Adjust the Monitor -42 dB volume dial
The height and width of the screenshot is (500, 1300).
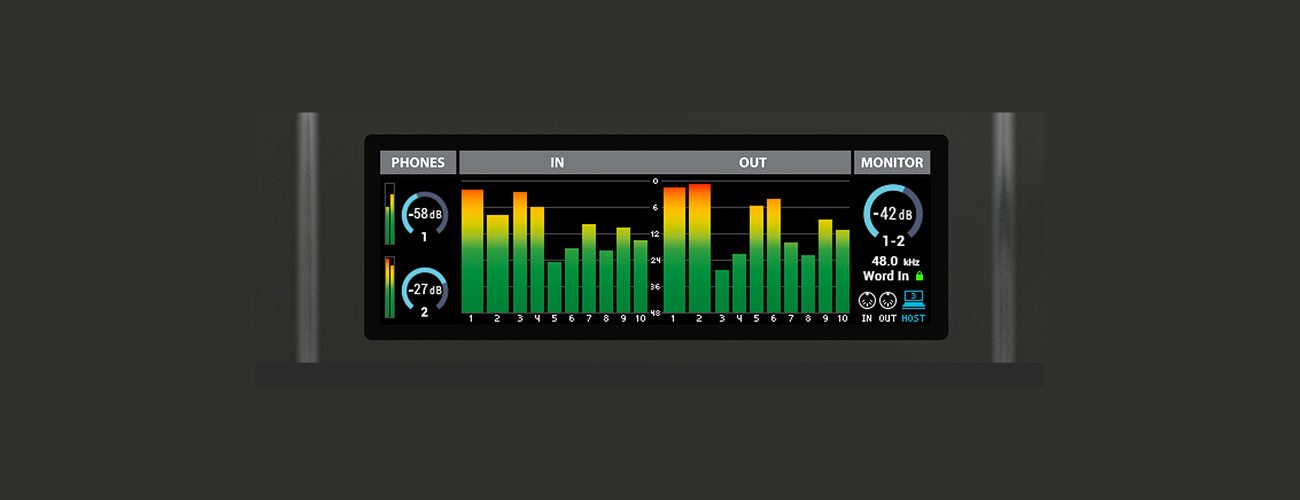tap(892, 214)
